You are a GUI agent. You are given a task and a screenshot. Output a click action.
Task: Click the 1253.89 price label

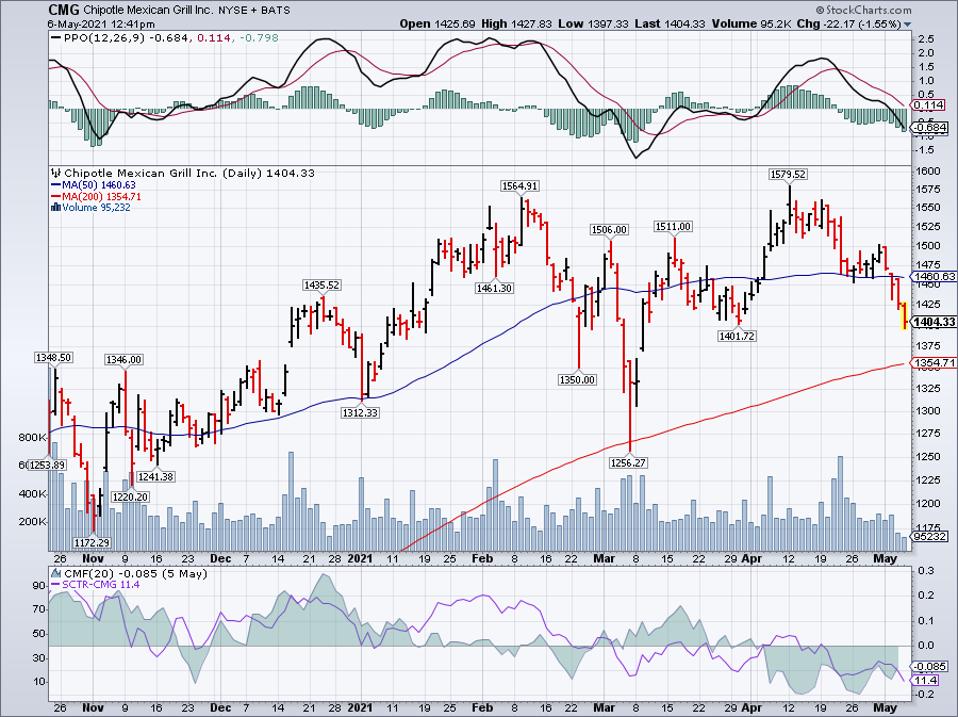(x=47, y=465)
